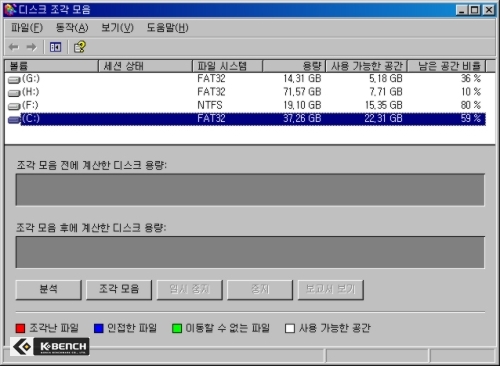Screen dimensions: 500x366
Task: Click the 분석 button
Action: (x=49, y=290)
